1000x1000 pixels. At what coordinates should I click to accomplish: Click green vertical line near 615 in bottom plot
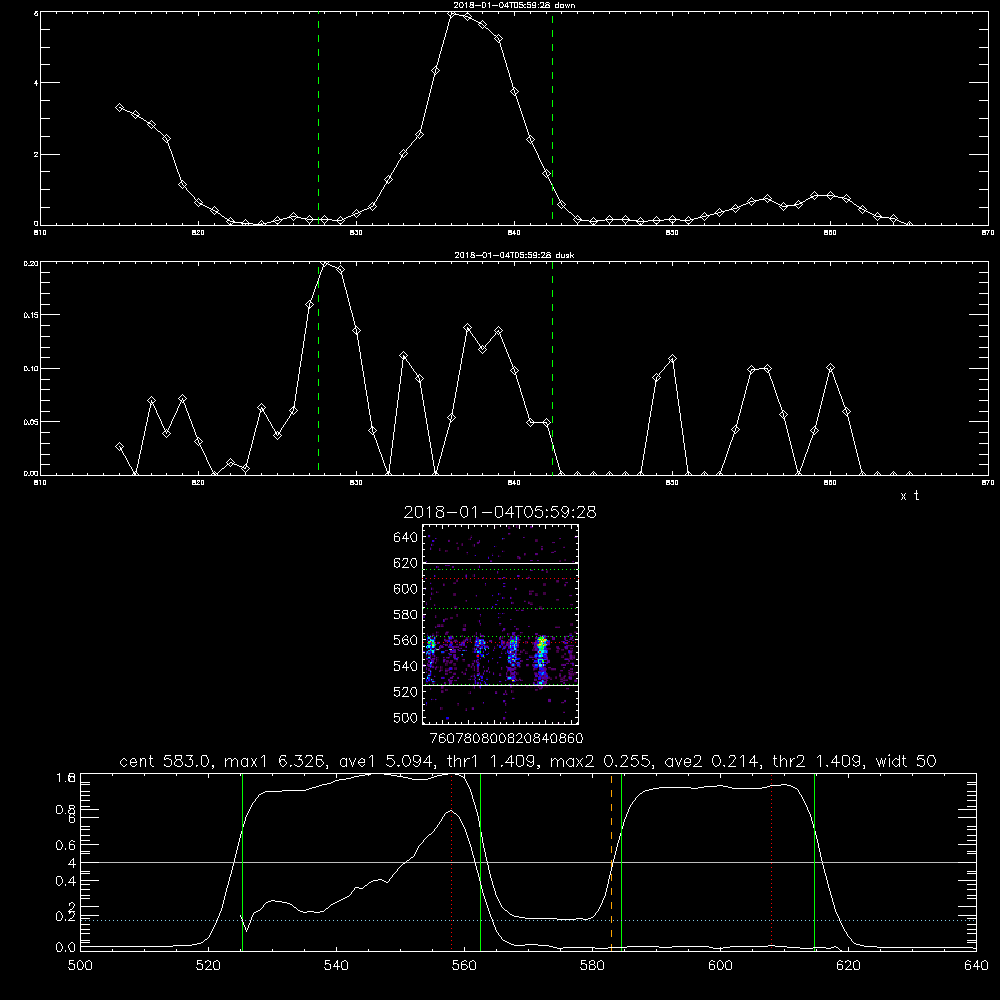[814, 862]
